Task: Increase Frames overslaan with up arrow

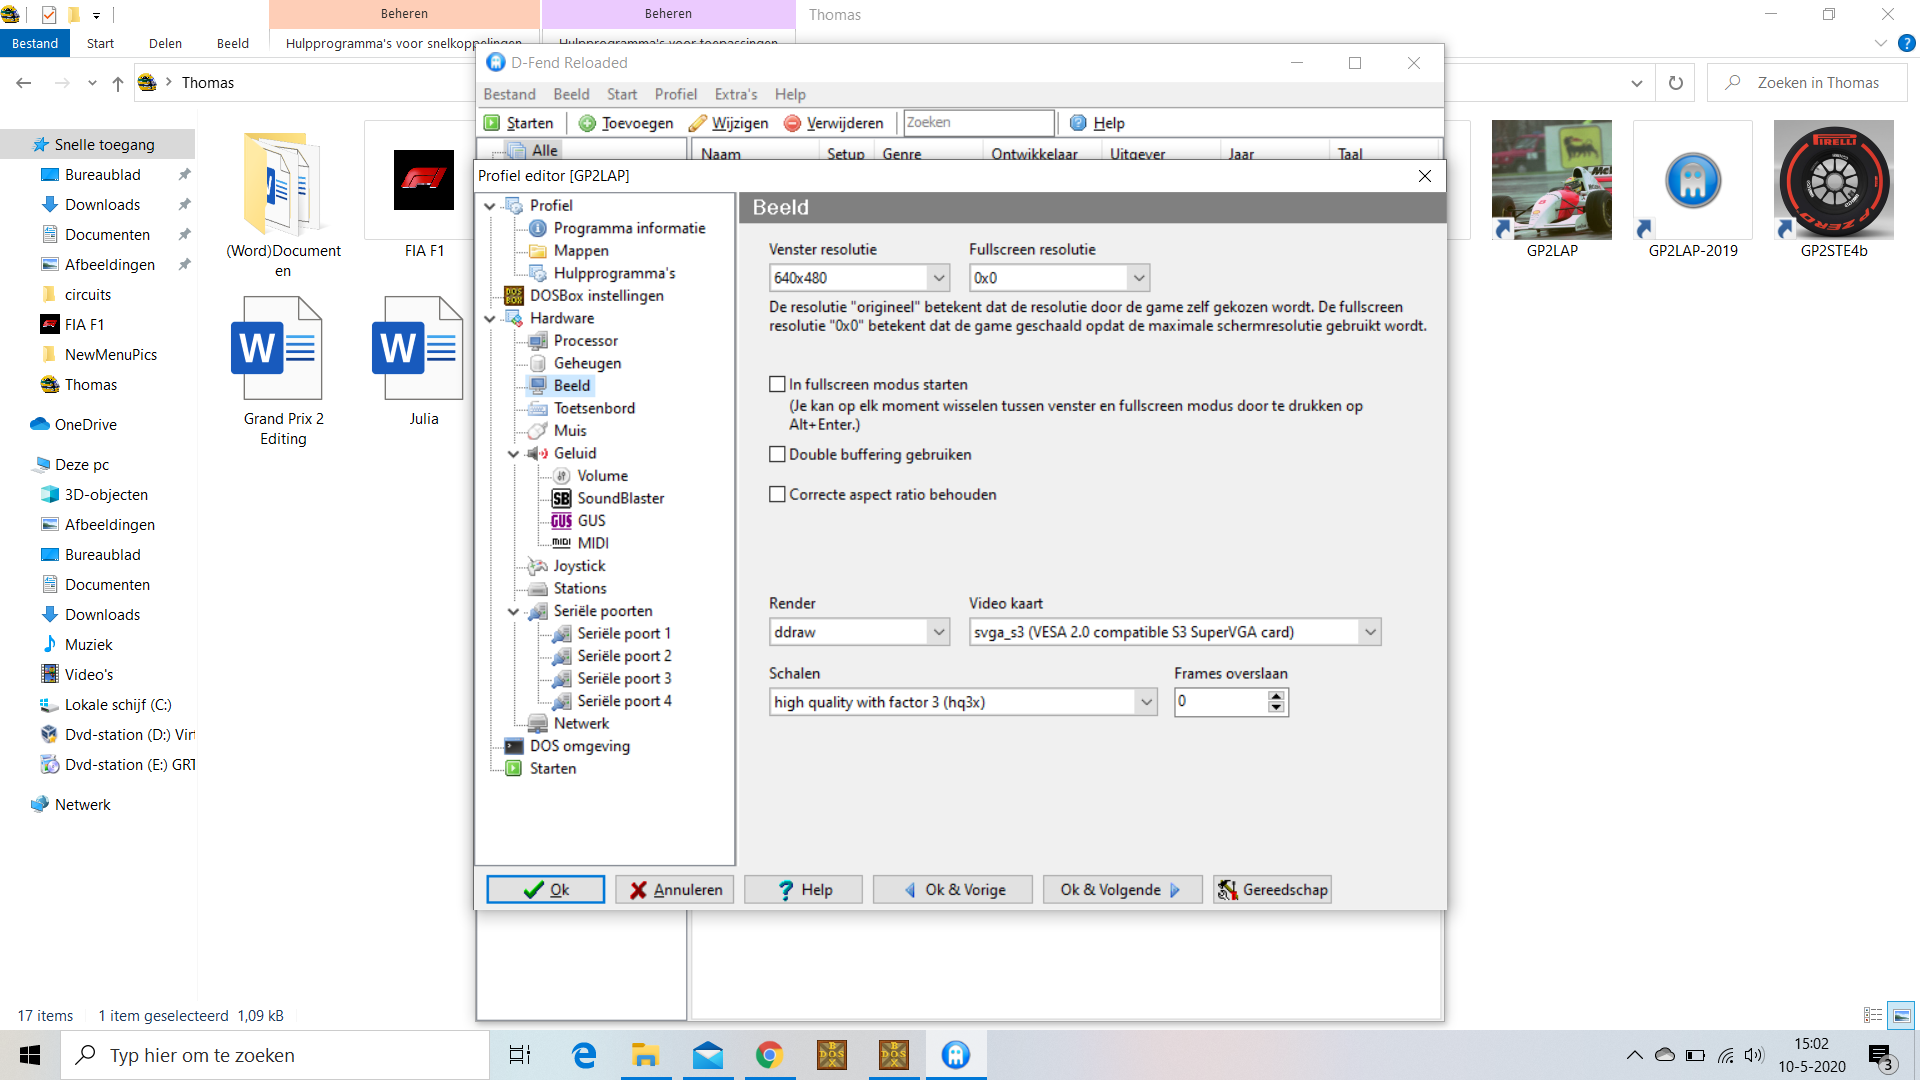Action: 1276,696
